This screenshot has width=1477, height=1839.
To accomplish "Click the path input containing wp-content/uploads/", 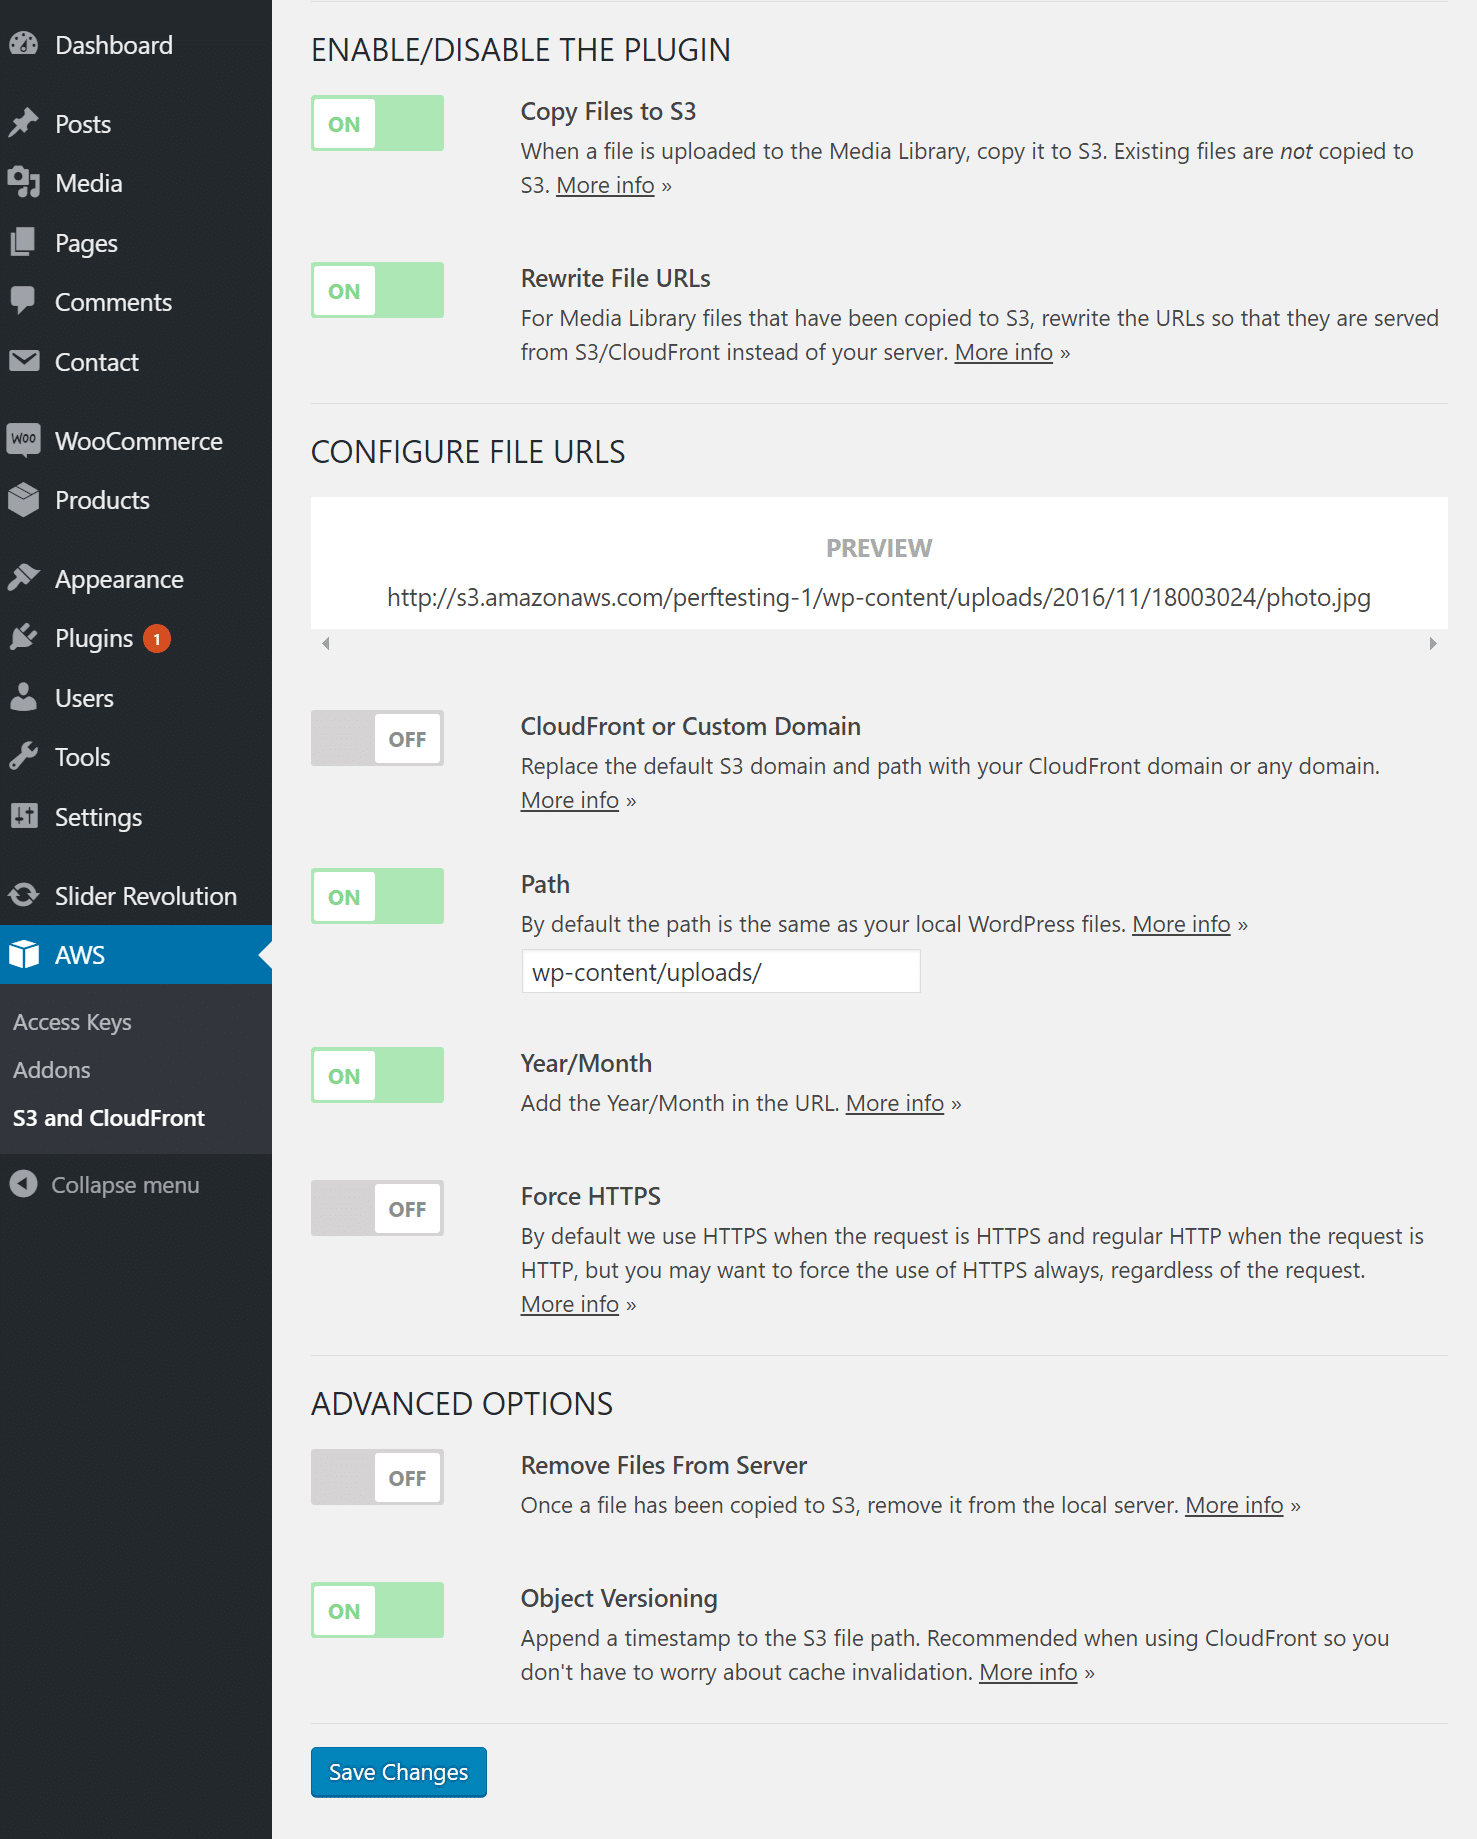I will tap(719, 970).
